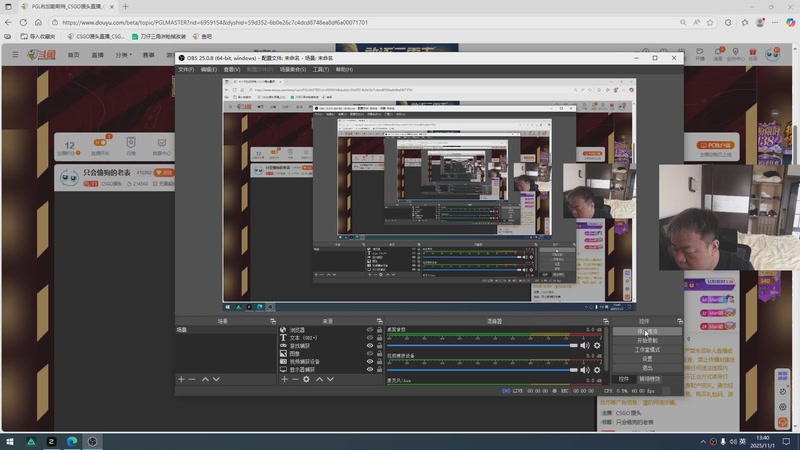The image size is (800, 450).
Task: Remove the selected scene with the minus icon
Action: (x=192, y=379)
